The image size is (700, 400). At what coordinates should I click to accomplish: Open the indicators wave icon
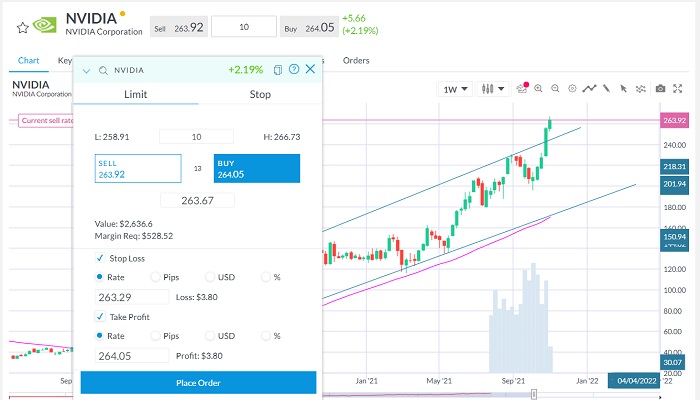[x=641, y=88]
